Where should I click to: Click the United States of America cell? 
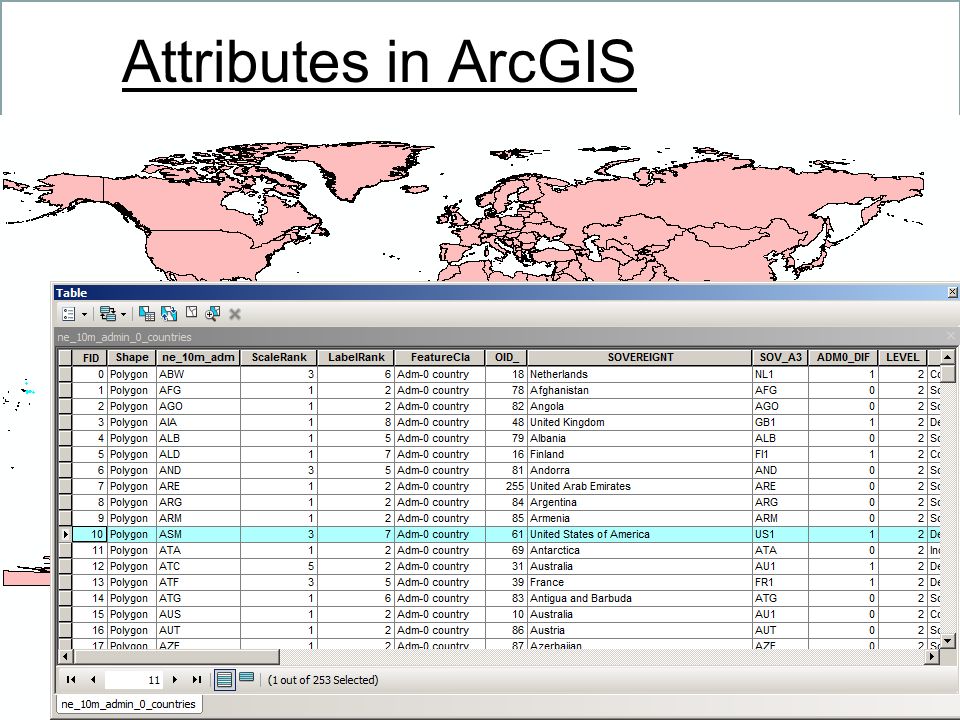point(639,534)
